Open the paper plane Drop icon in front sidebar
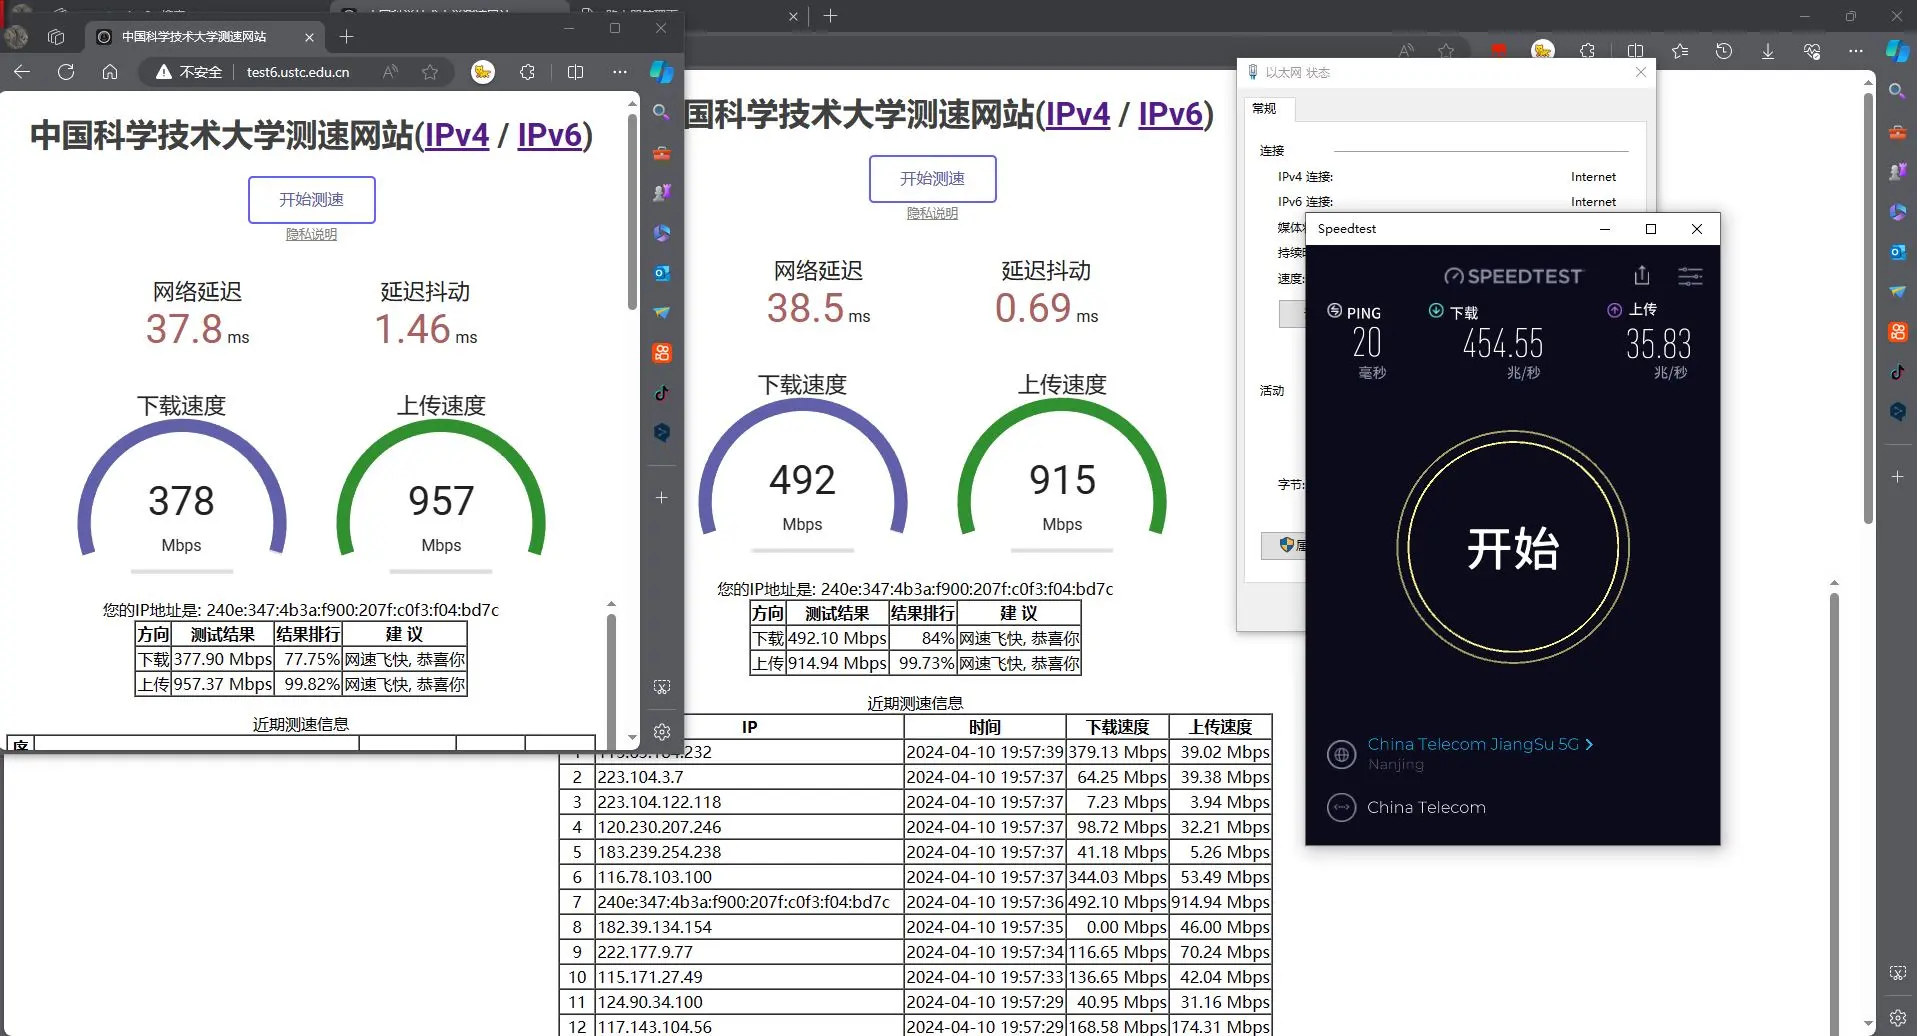1917x1036 pixels. click(661, 313)
